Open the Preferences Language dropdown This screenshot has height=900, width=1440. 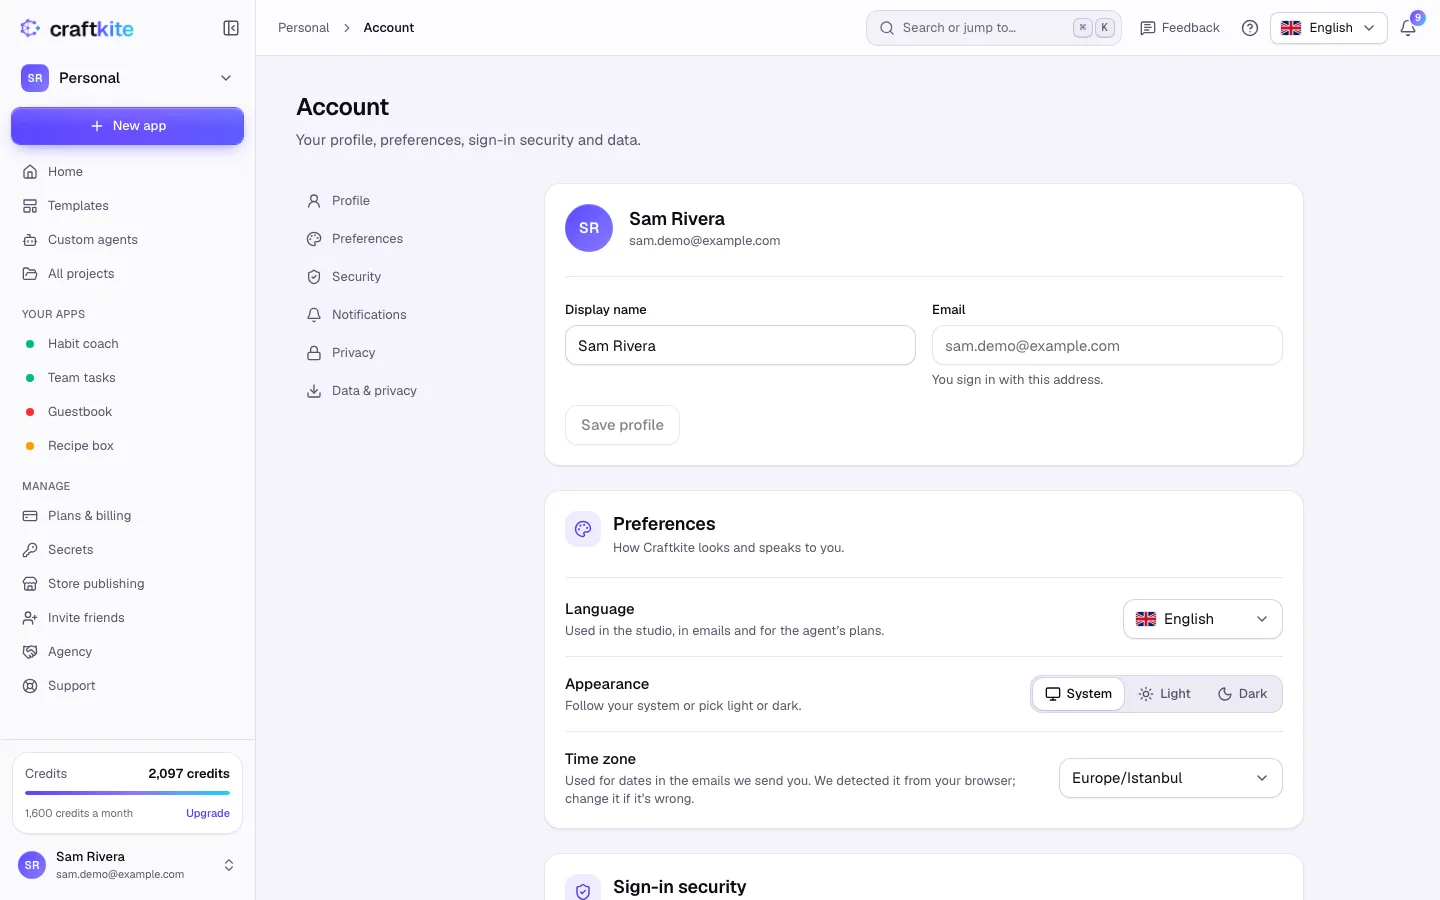pos(1202,619)
